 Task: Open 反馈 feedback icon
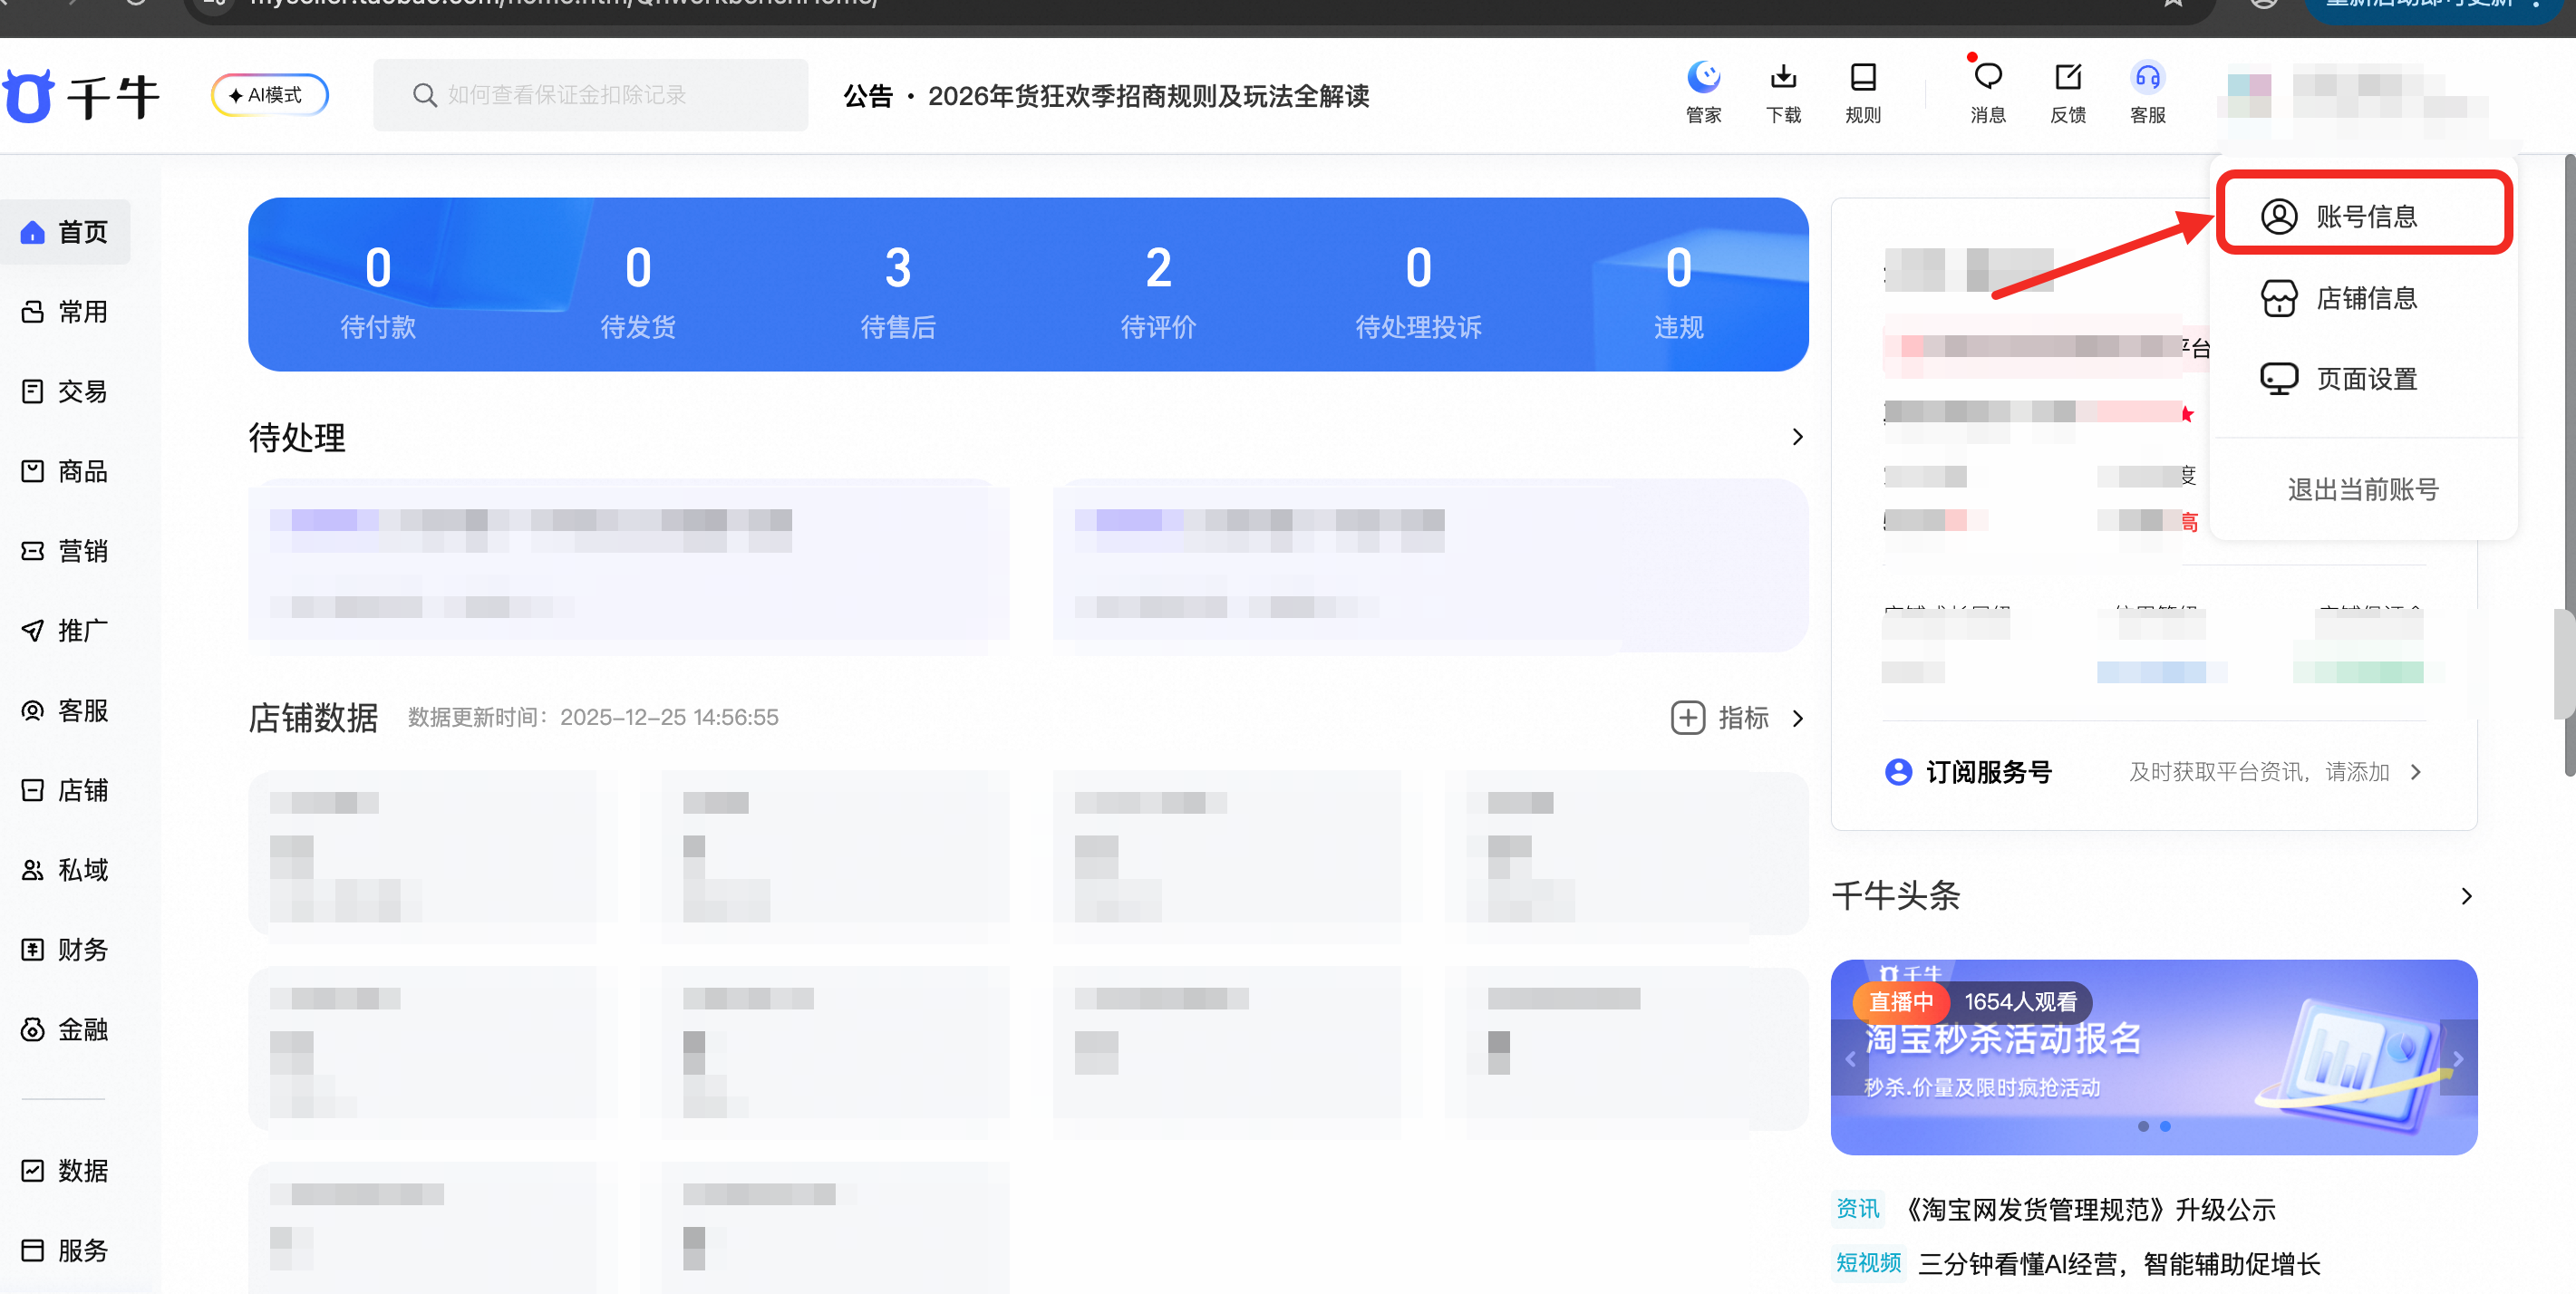pos(2067,92)
